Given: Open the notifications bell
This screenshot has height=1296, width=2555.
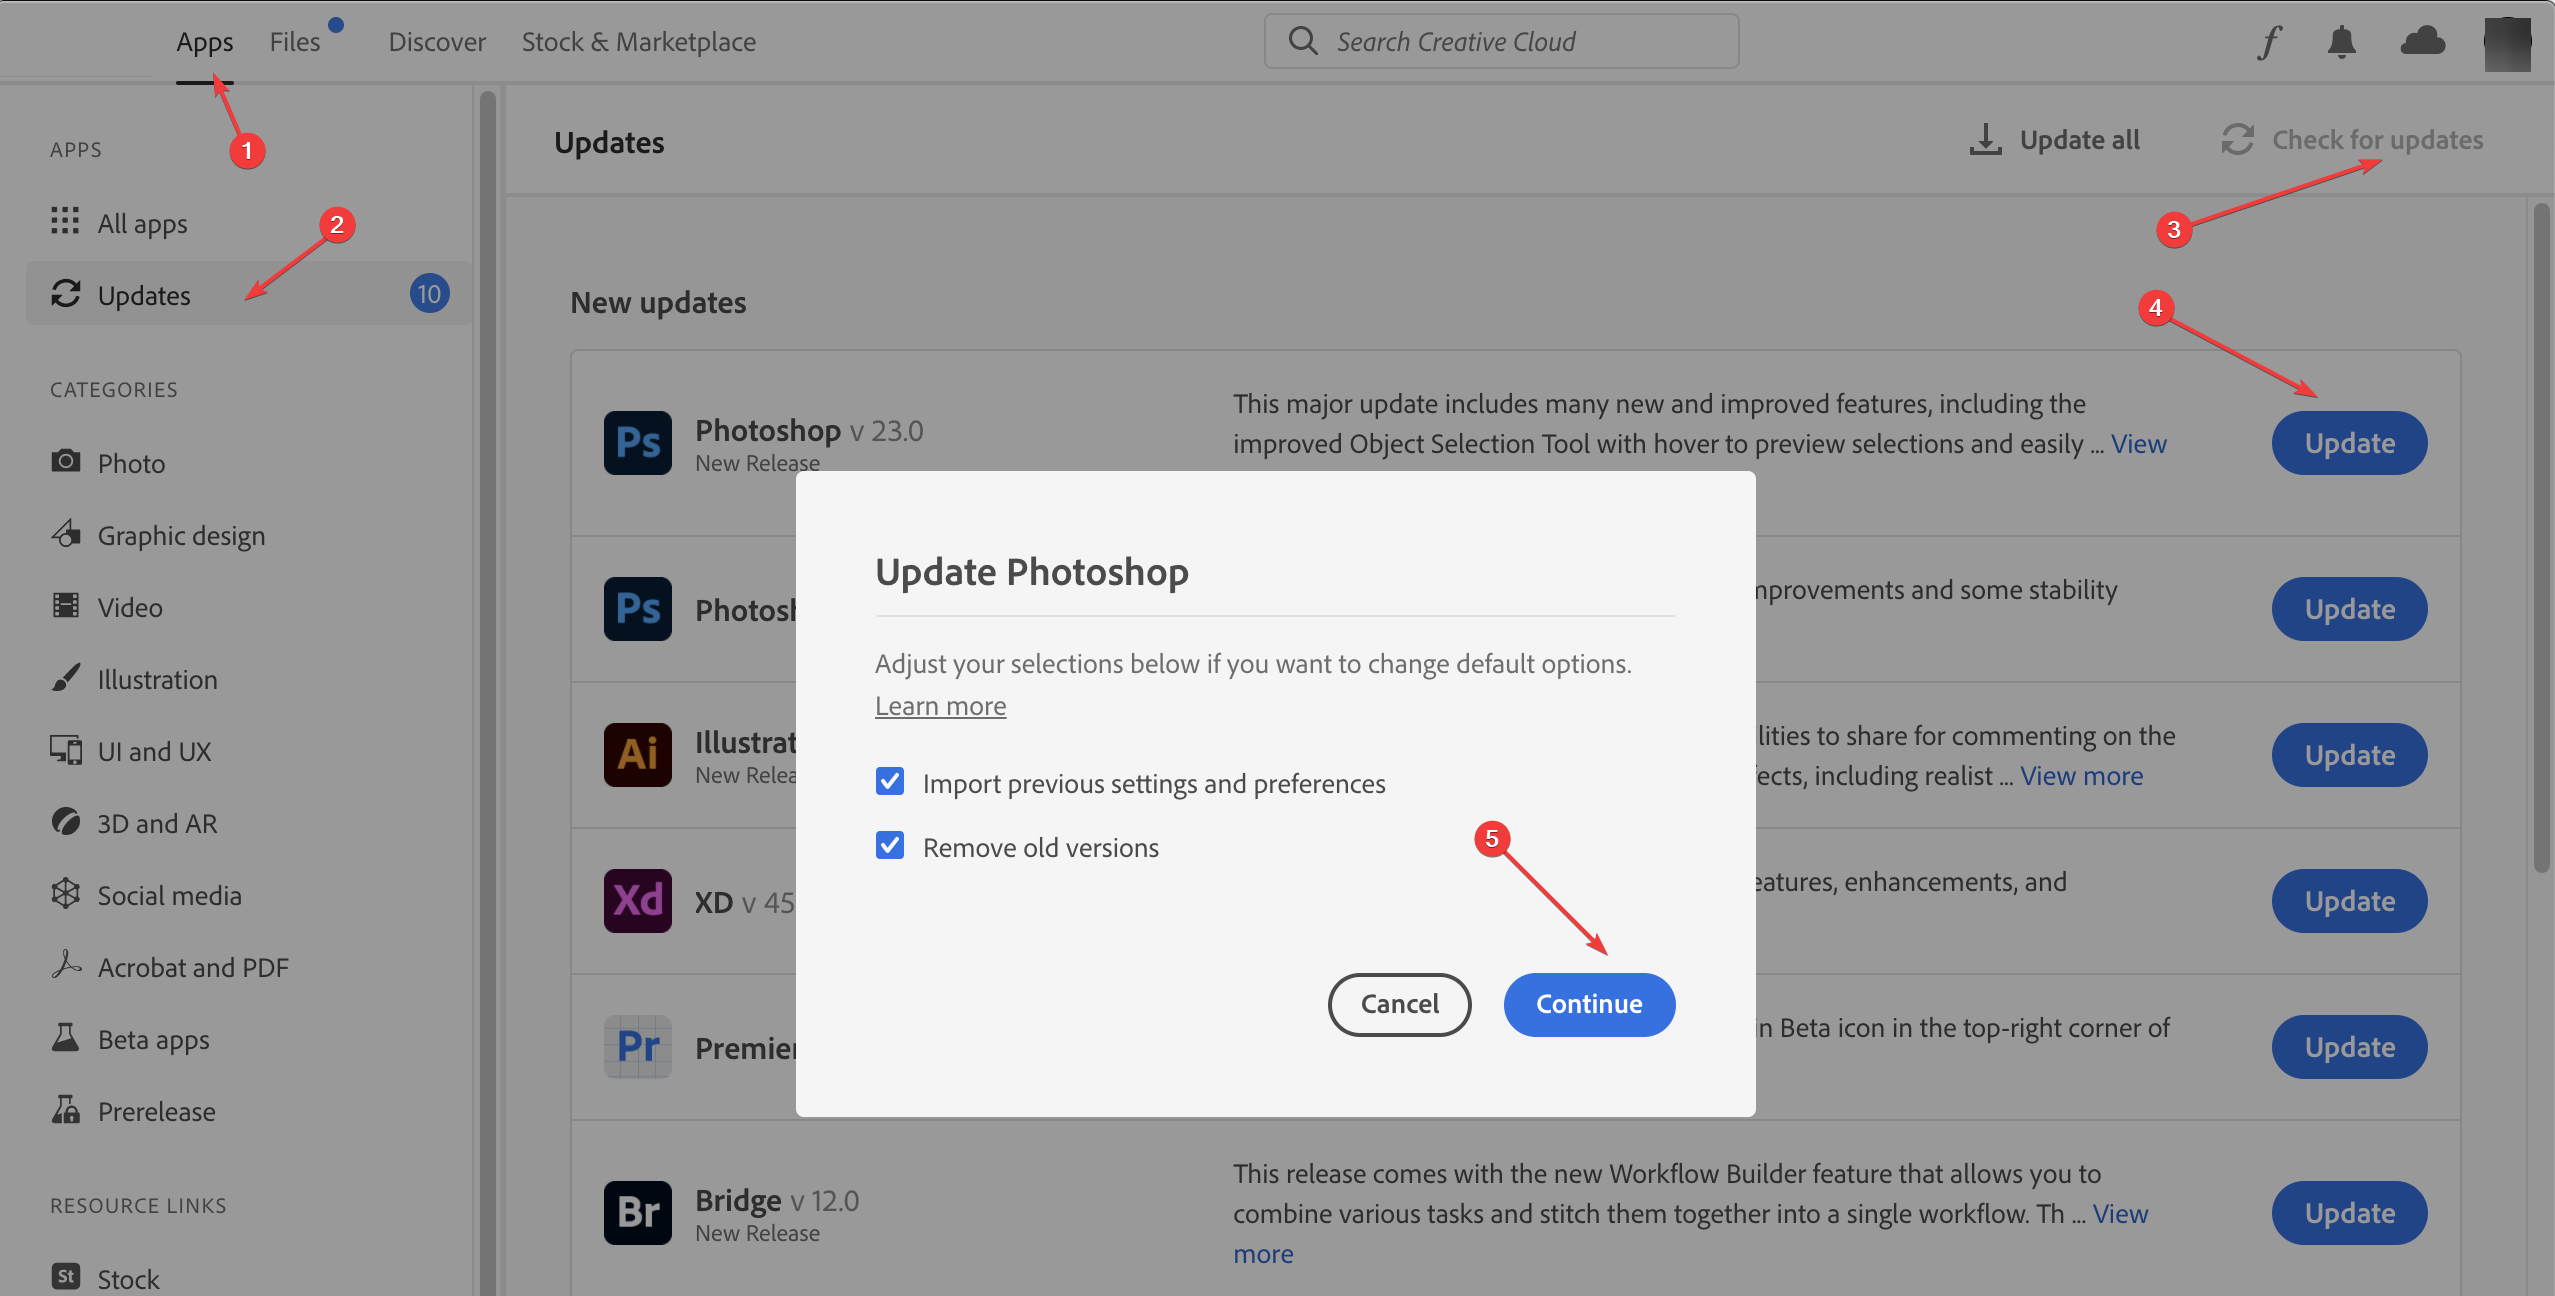Looking at the screenshot, I should click(2341, 42).
